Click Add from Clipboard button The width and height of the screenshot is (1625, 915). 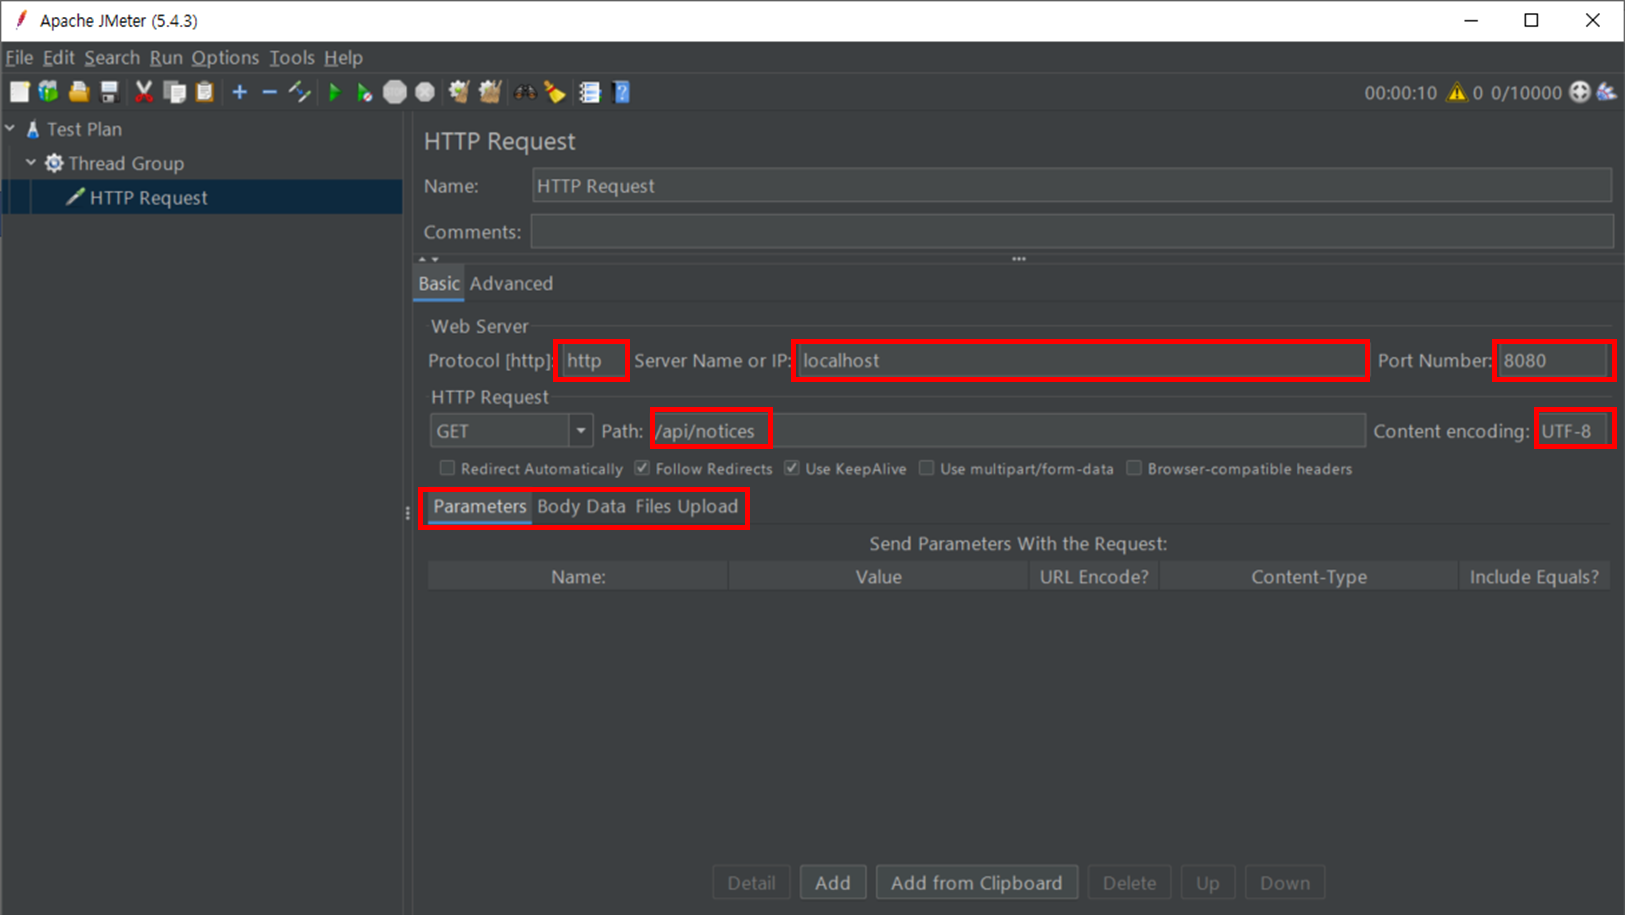(x=977, y=883)
